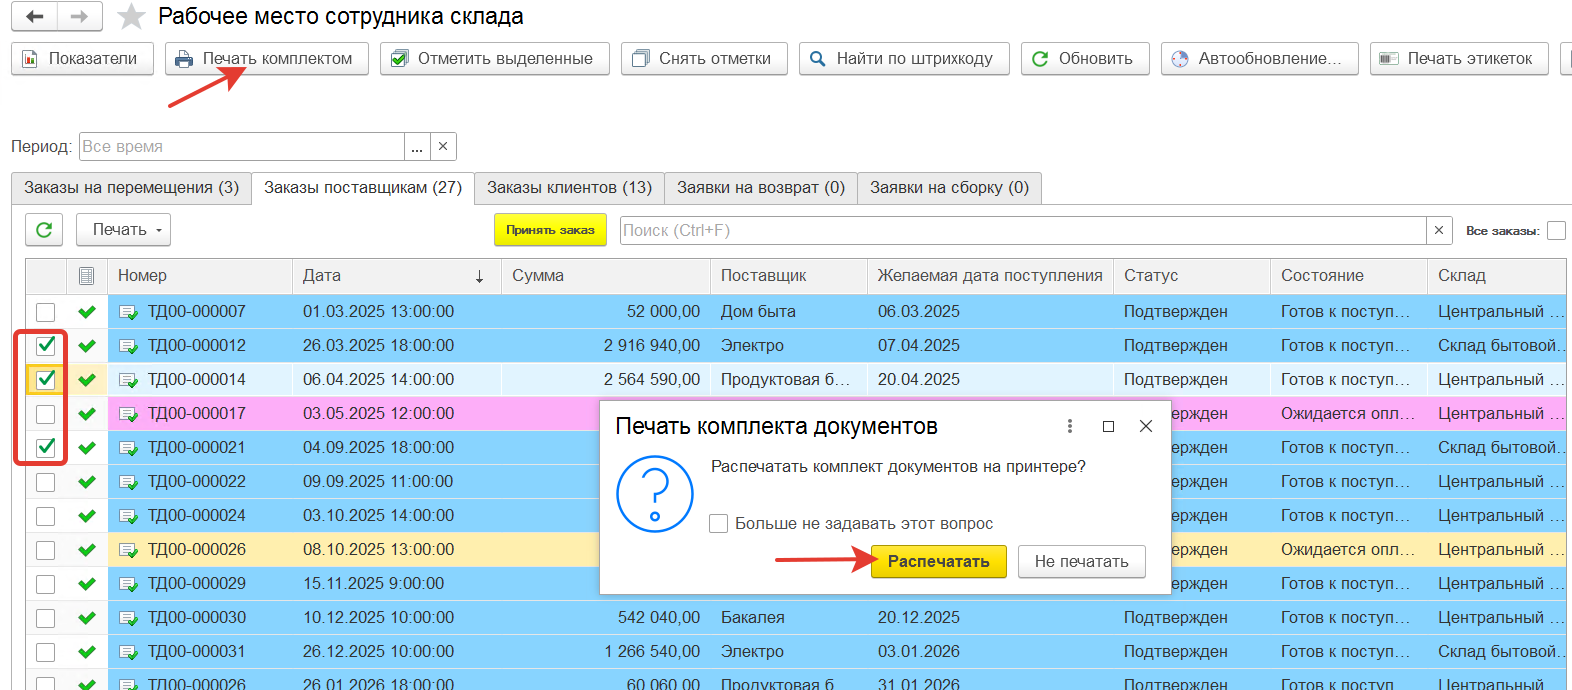Tick checkbox for order ТД00-000007

click(45, 312)
